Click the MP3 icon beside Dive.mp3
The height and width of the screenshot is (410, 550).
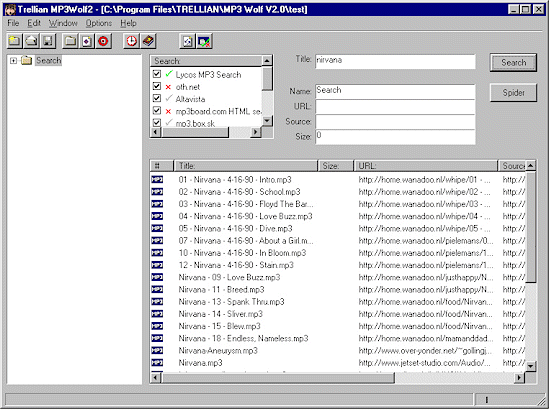pyautogui.click(x=157, y=228)
